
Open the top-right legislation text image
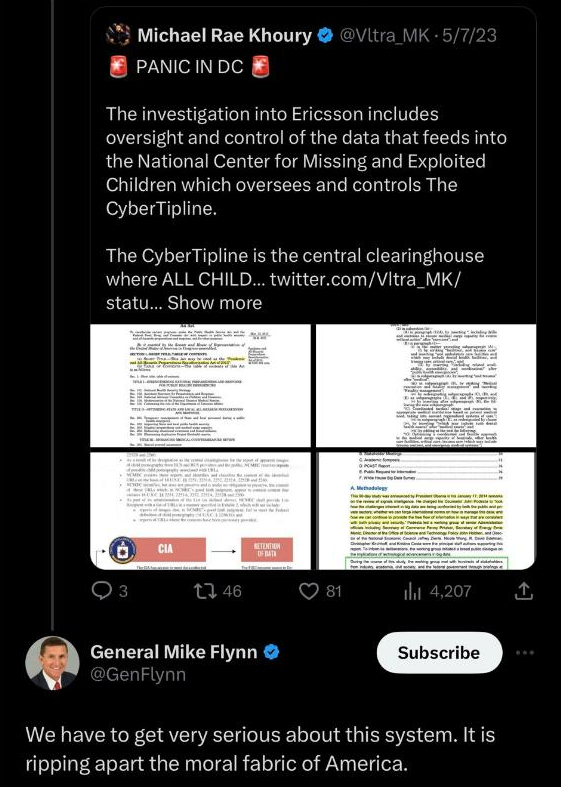pos(426,385)
